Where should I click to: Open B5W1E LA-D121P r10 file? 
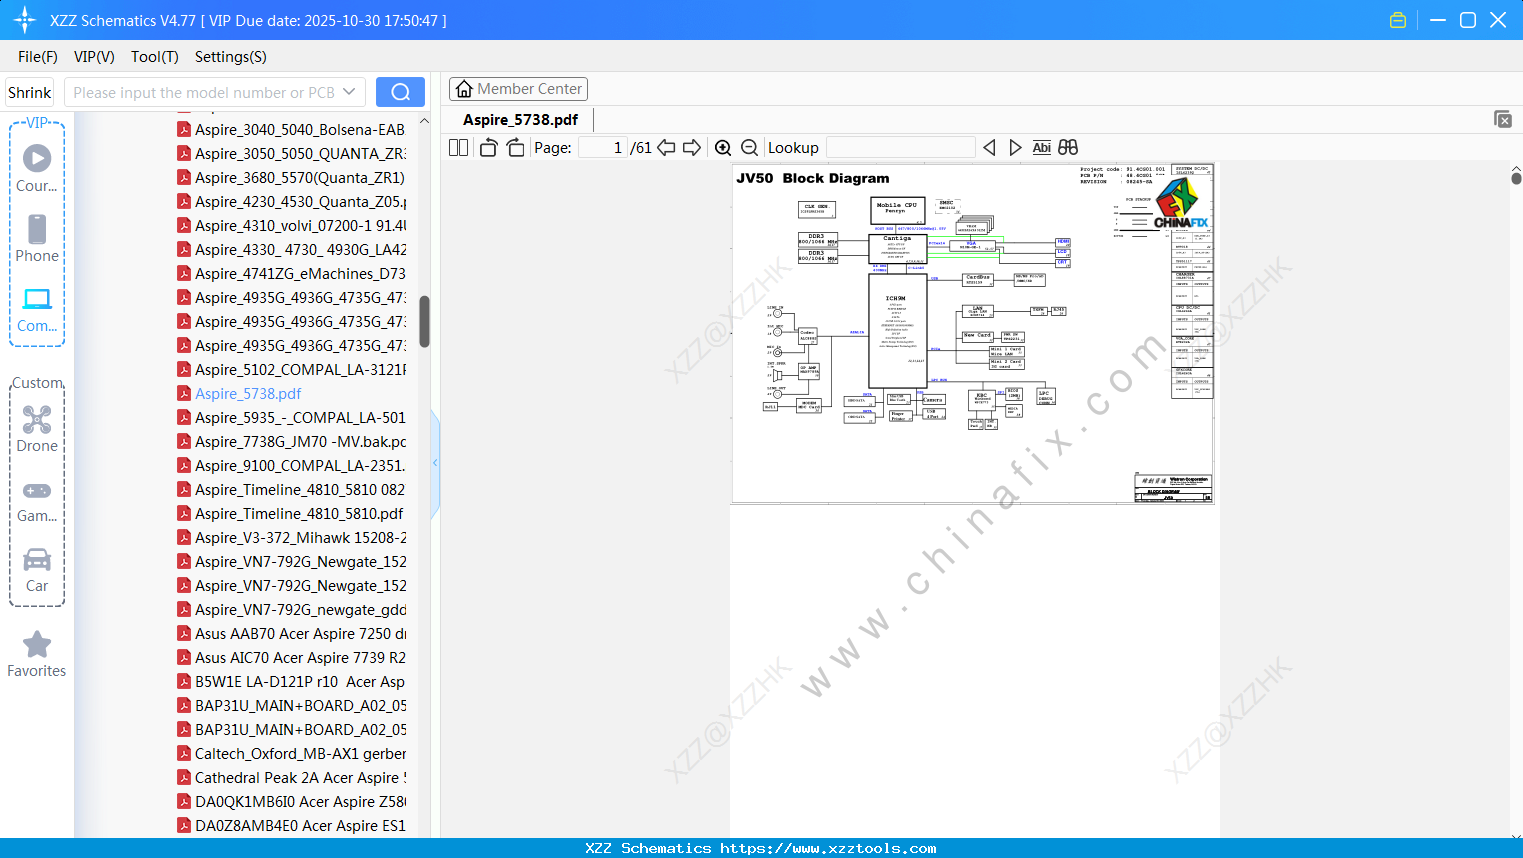tap(291, 681)
